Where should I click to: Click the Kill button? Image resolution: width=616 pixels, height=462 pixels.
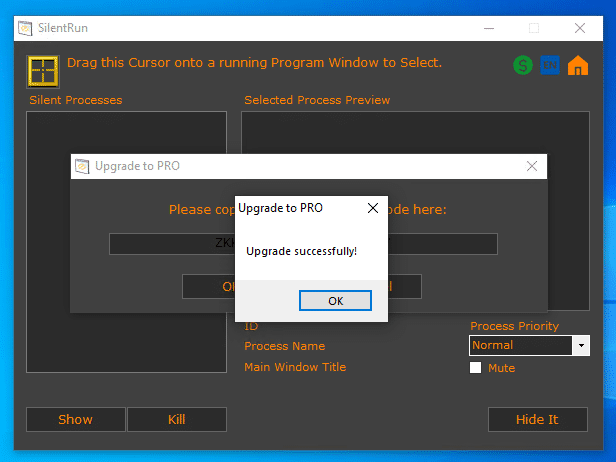click(177, 420)
